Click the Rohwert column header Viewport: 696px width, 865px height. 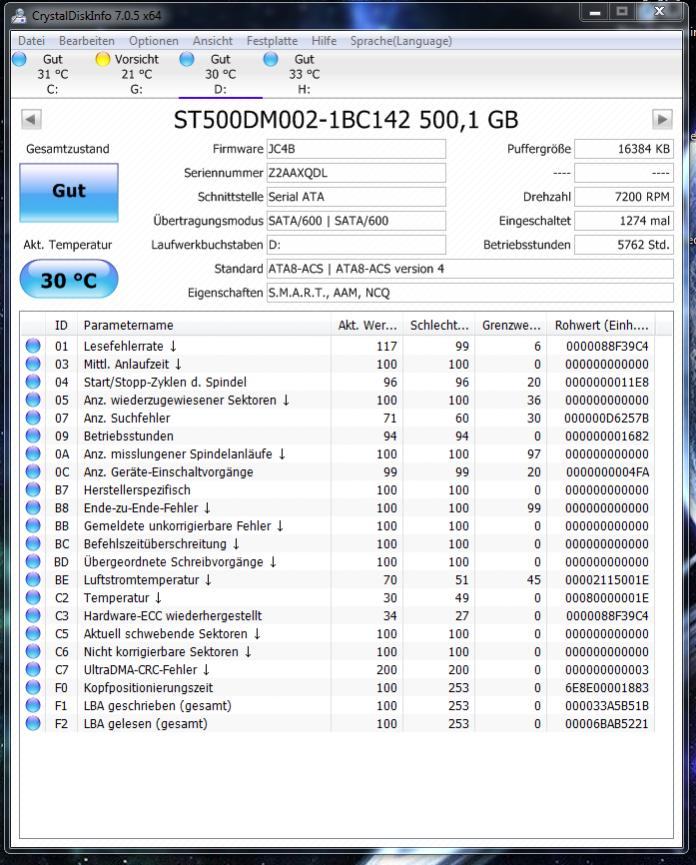601,325
